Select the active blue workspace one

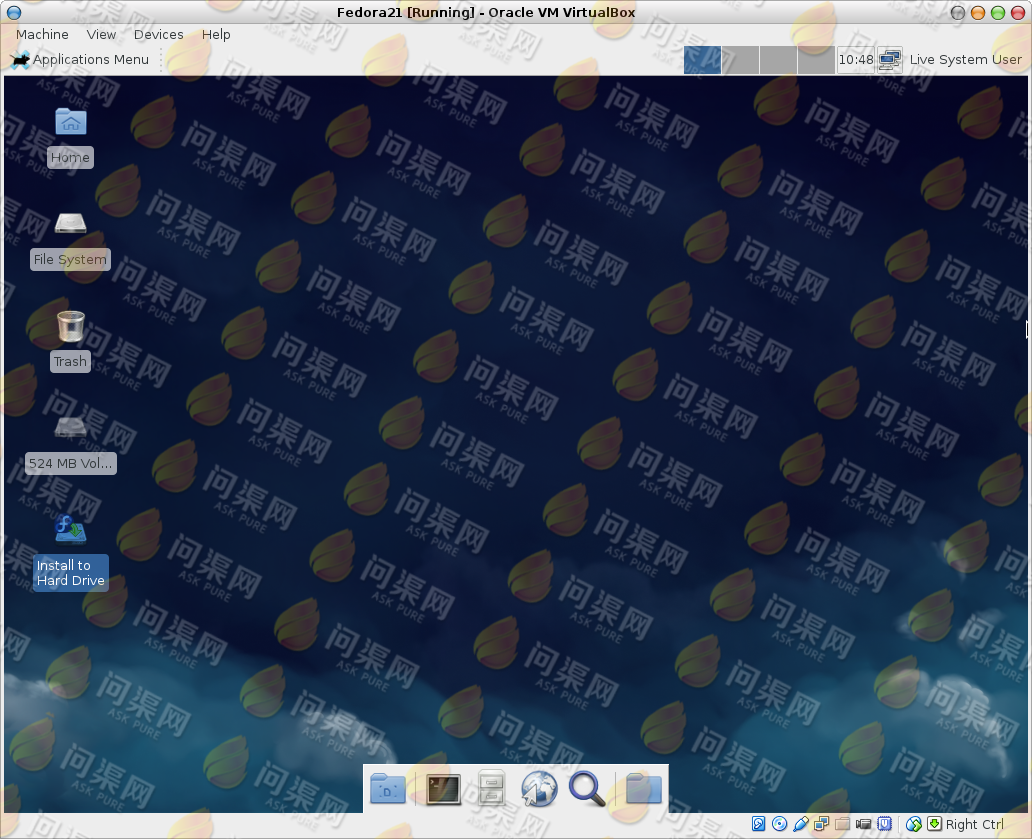pyautogui.click(x=703, y=60)
